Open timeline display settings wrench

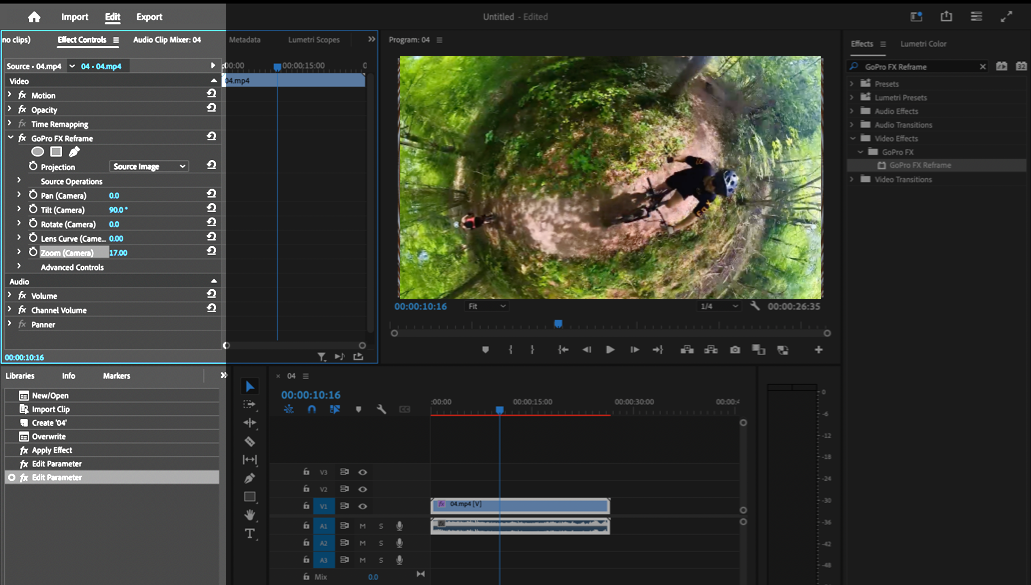point(381,409)
